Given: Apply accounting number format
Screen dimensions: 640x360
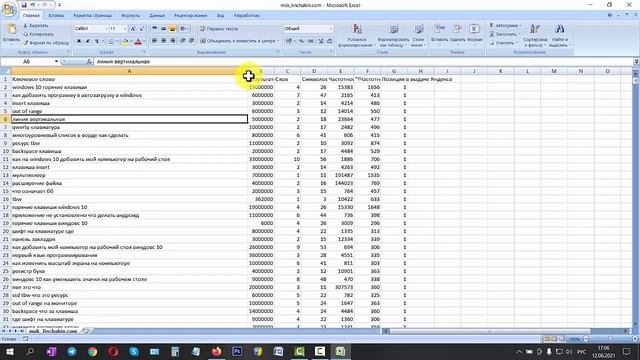Looking at the screenshot, I should pos(289,41).
